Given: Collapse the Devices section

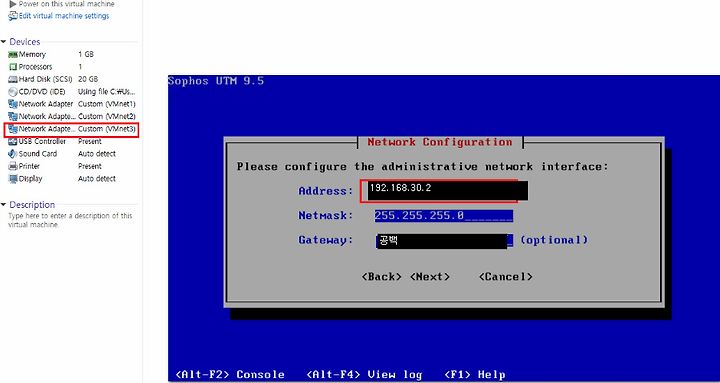Looking at the screenshot, I should coord(3,42).
